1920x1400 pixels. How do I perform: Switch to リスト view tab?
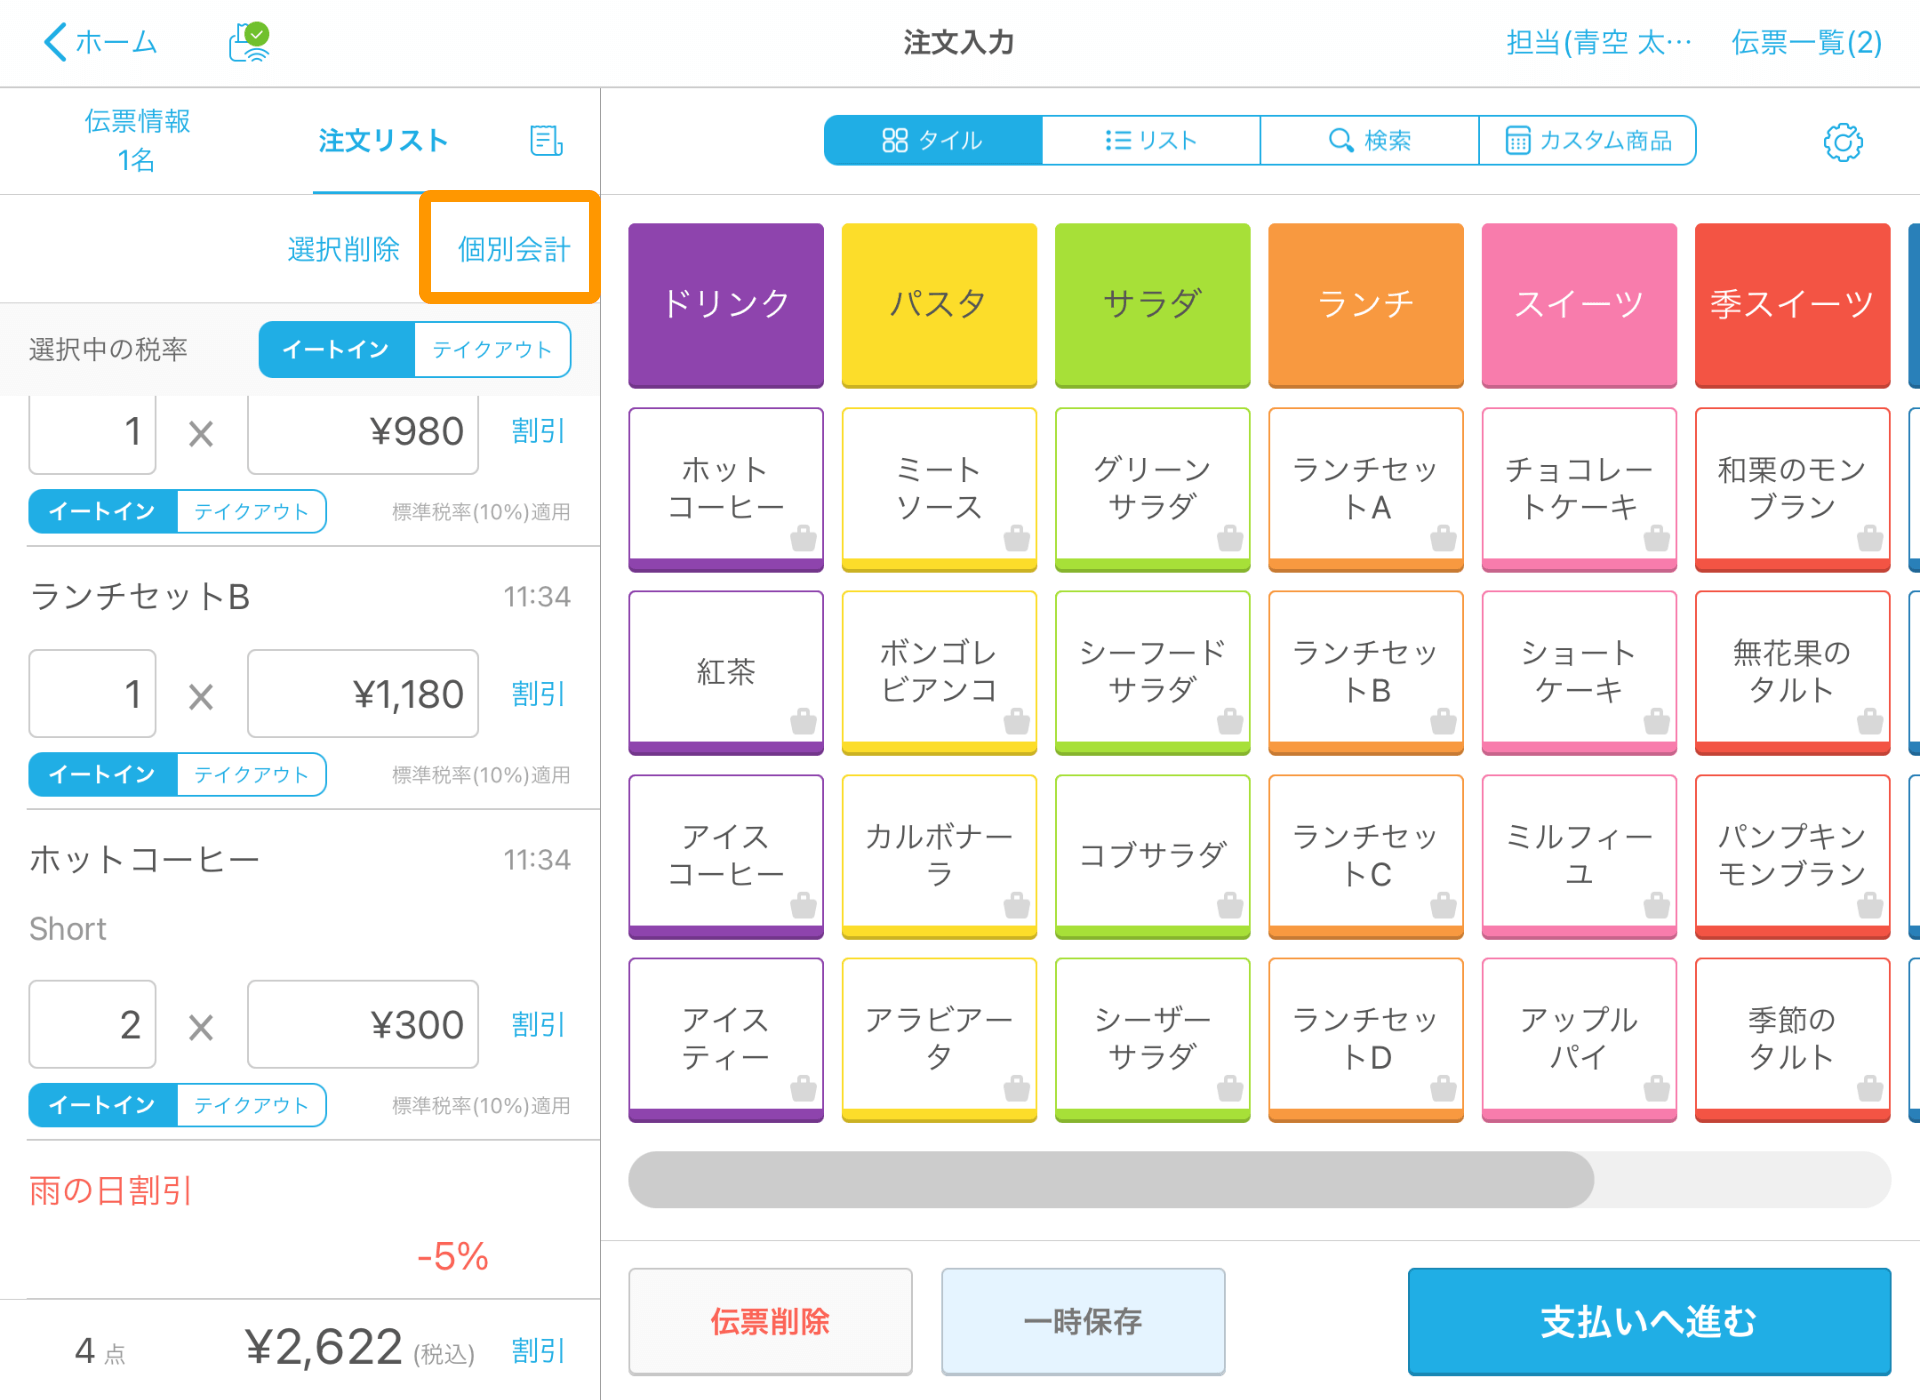click(x=1151, y=140)
